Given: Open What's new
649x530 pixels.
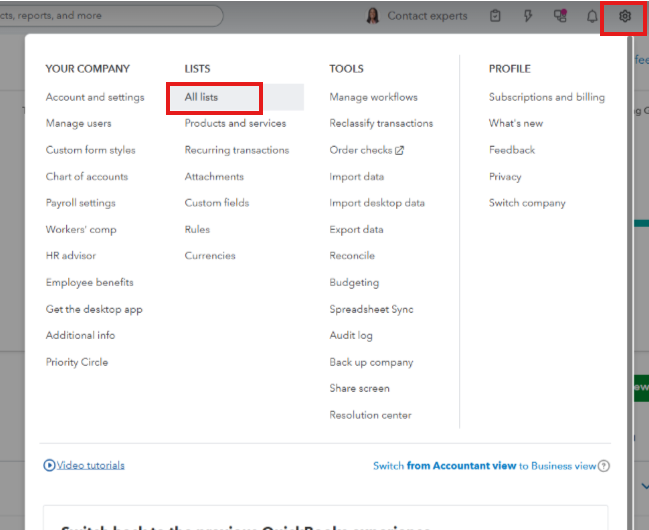Looking at the screenshot, I should [x=515, y=123].
